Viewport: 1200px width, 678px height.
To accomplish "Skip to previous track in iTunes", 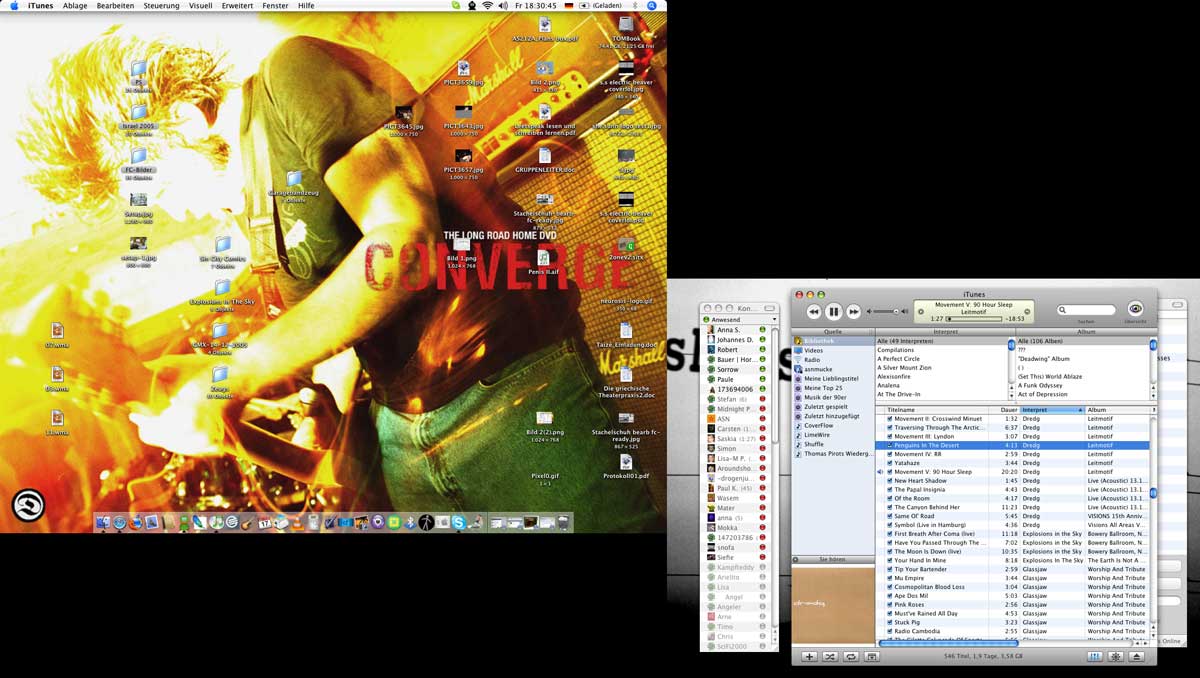I will pos(814,312).
